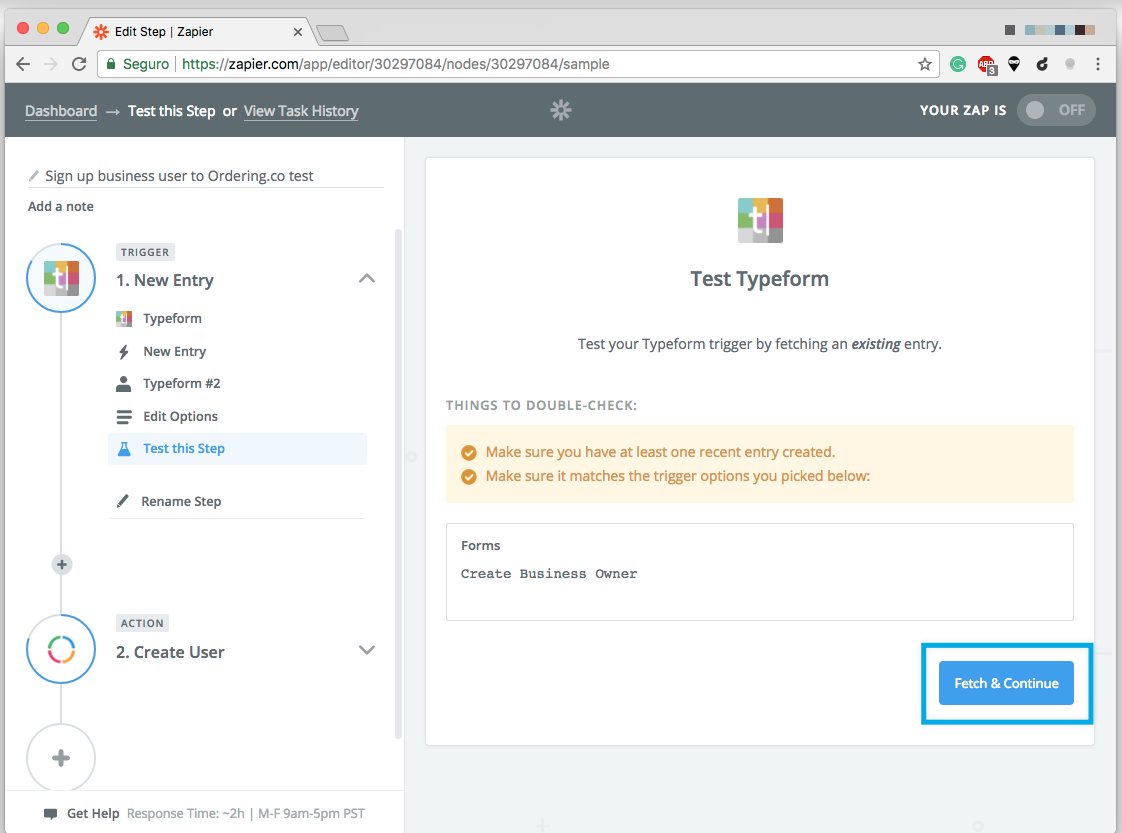
Task: Go back with the browser back arrow
Action: 23,64
